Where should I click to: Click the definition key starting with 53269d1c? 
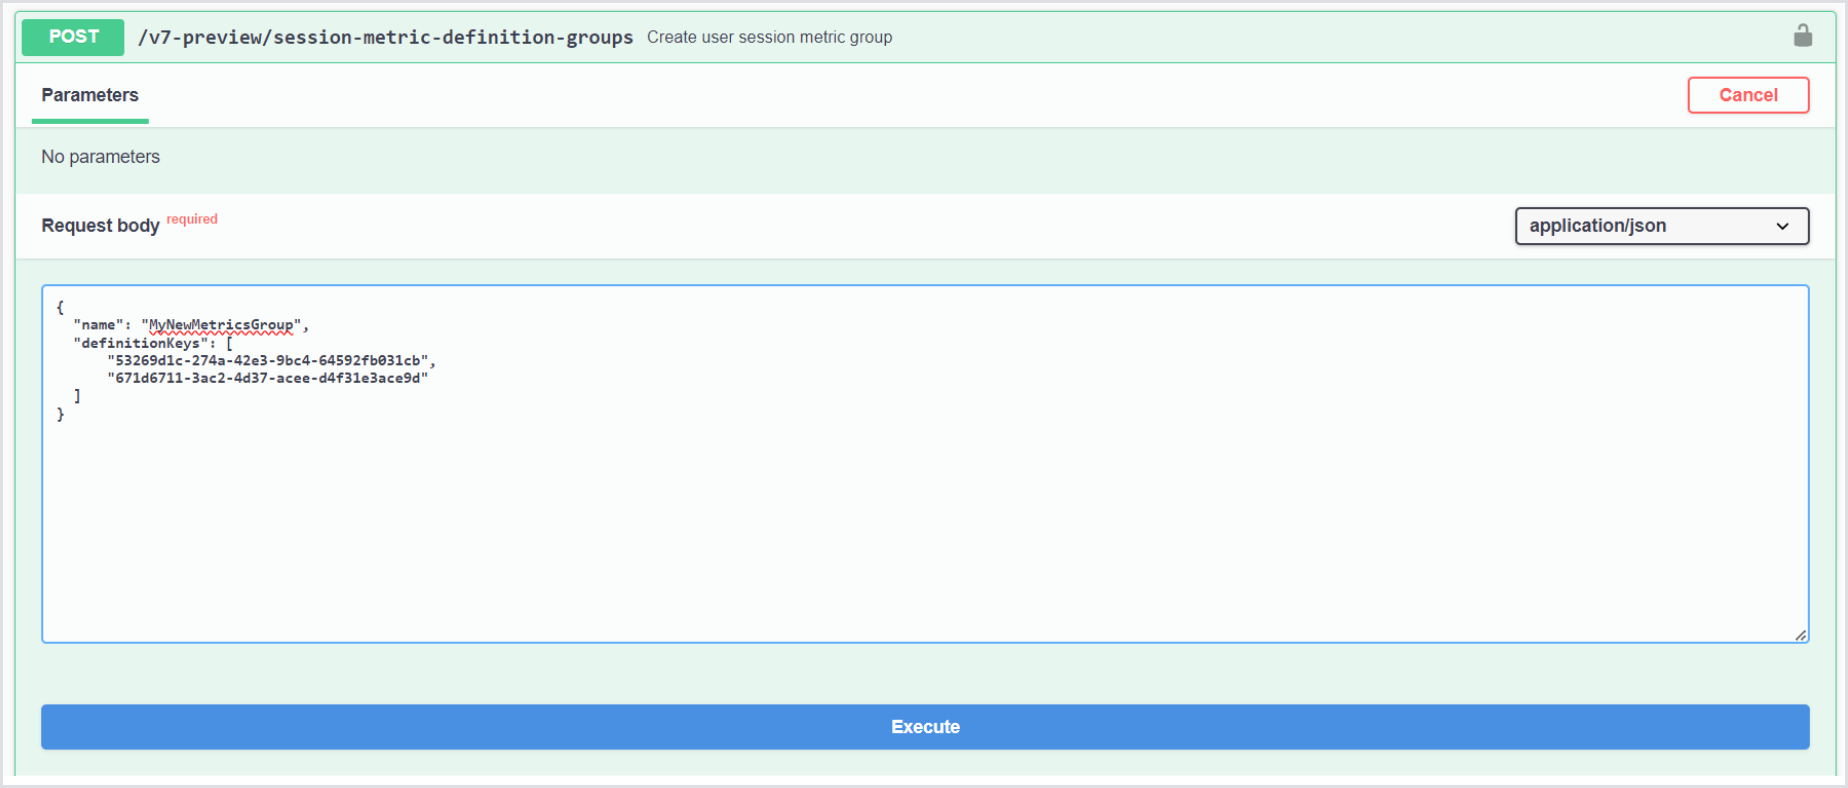(x=268, y=361)
